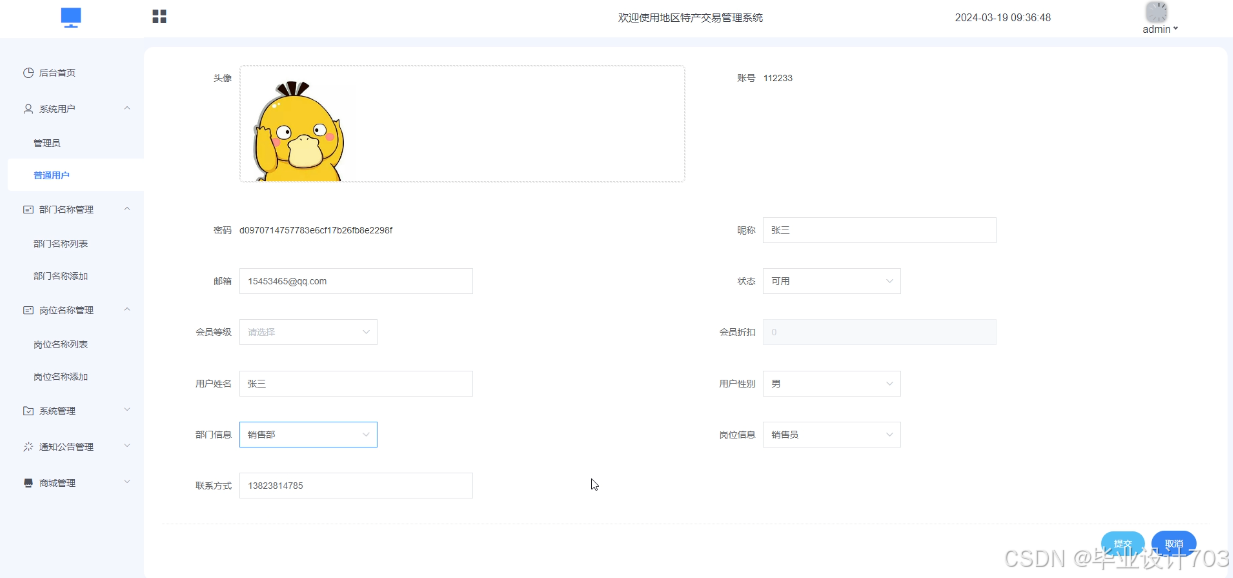Click the sparkle icon beside 通知公告管理
1233x578 pixels.
[x=29, y=447]
